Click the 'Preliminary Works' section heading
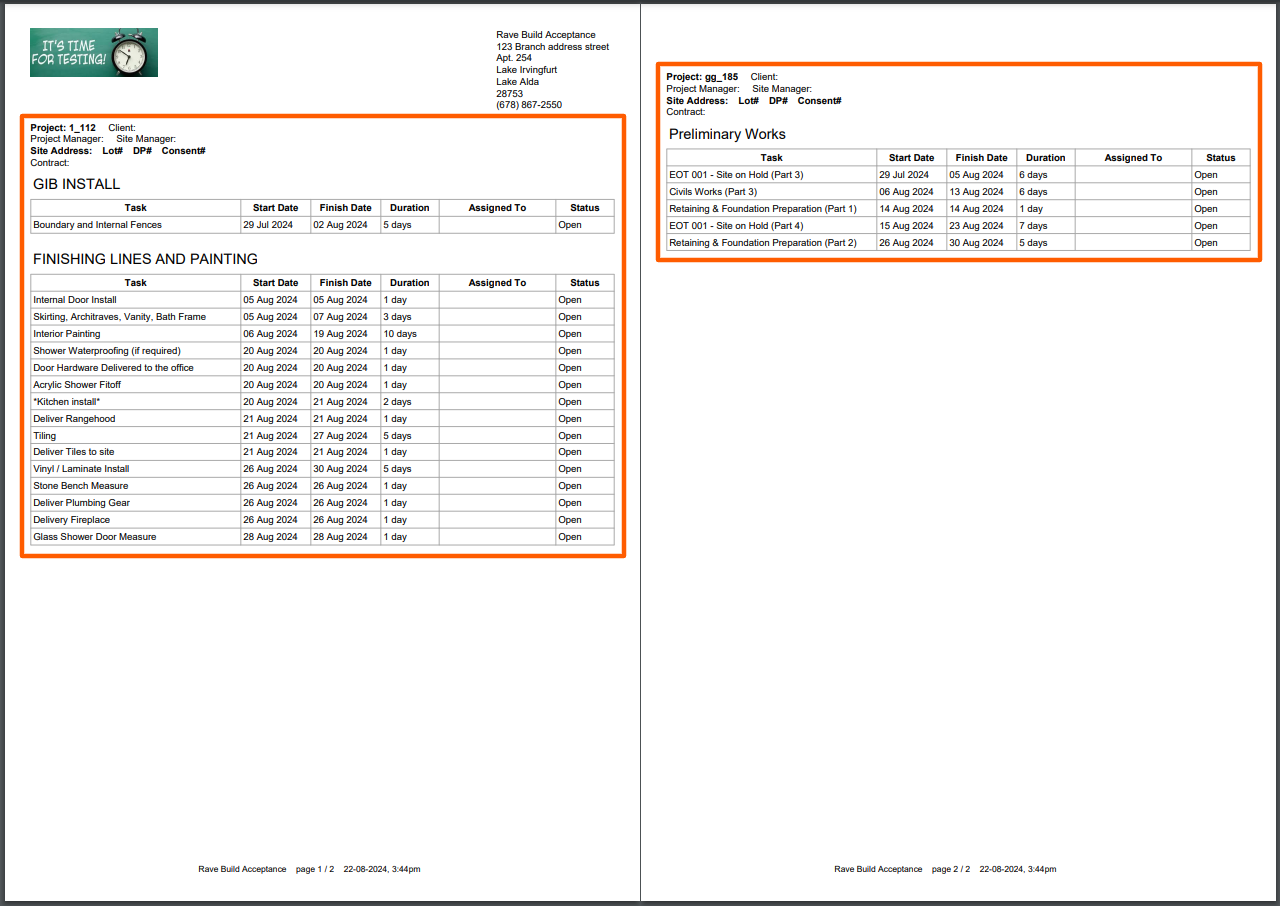The width and height of the screenshot is (1280, 906). coord(727,134)
